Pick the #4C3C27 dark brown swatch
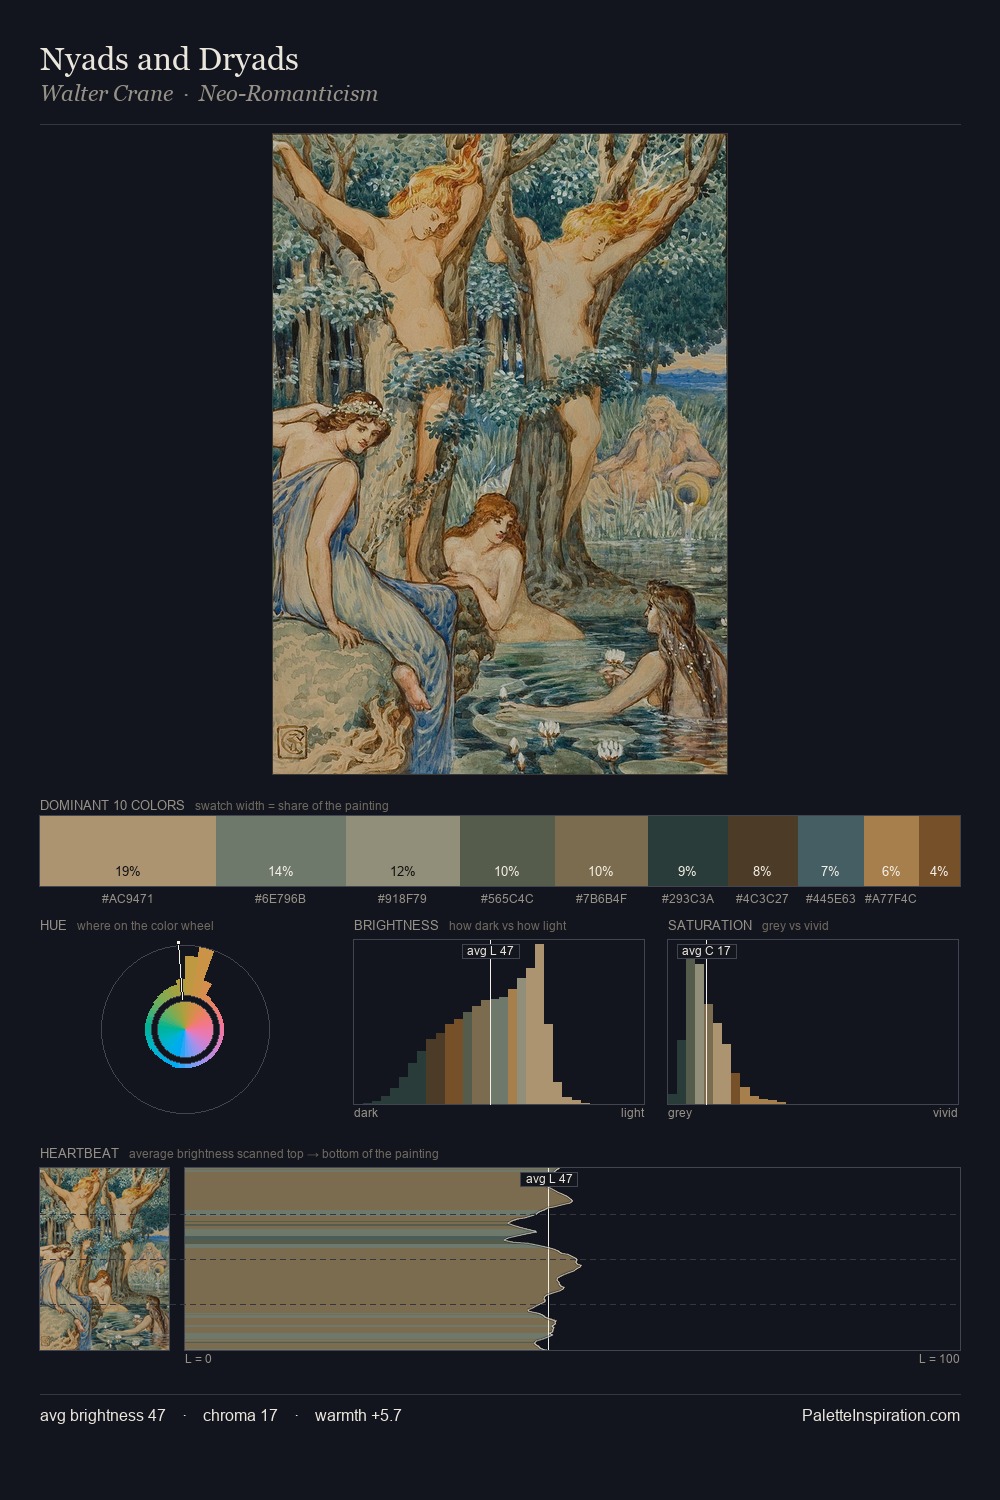This screenshot has height=1500, width=1000. coord(763,851)
